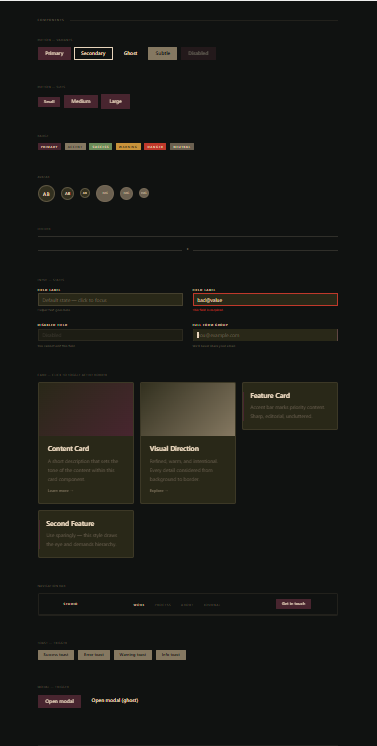Viewport: 377px width, 746px height.
Task: Click the medium image placeholder avatar
Action: (126, 194)
